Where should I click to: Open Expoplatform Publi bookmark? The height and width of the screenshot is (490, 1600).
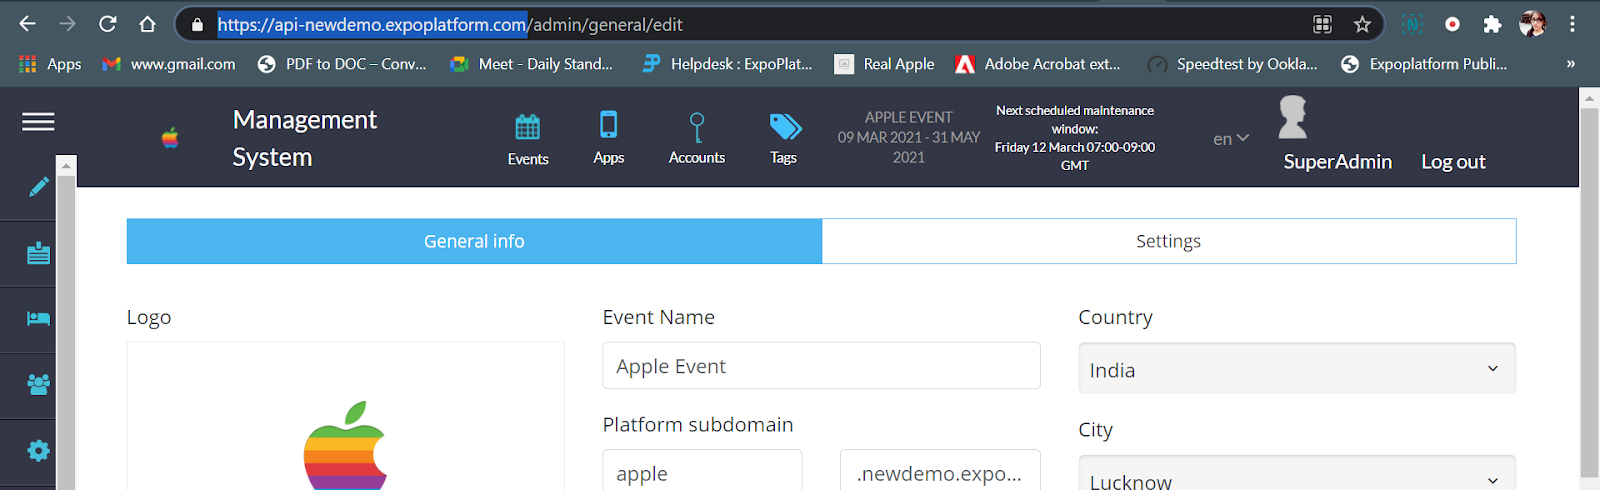1424,64
